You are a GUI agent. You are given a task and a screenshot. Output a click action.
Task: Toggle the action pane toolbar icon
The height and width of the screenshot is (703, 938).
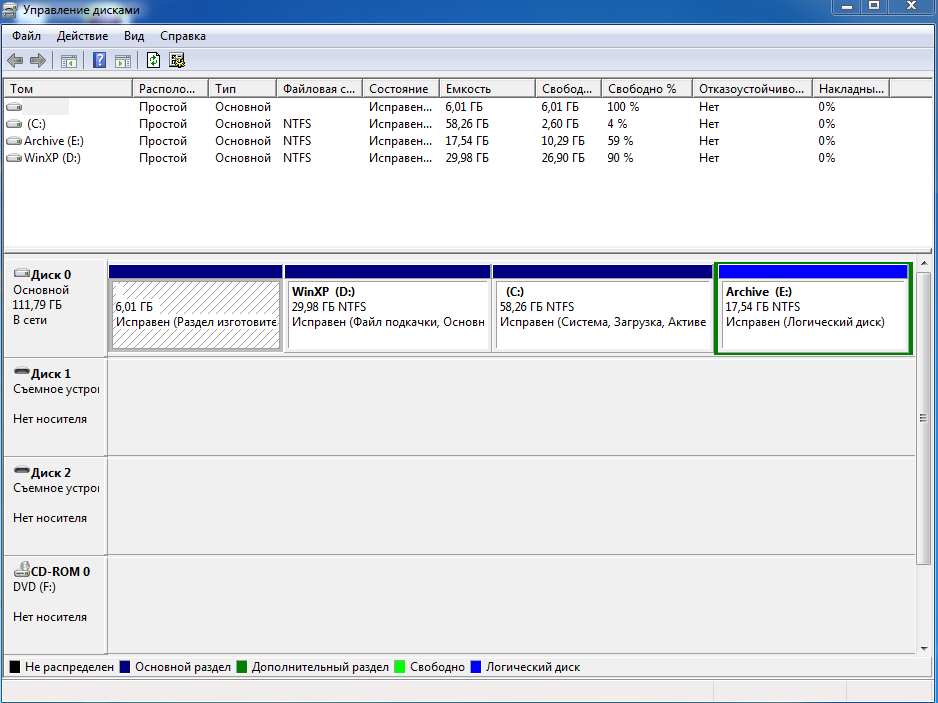point(123,60)
